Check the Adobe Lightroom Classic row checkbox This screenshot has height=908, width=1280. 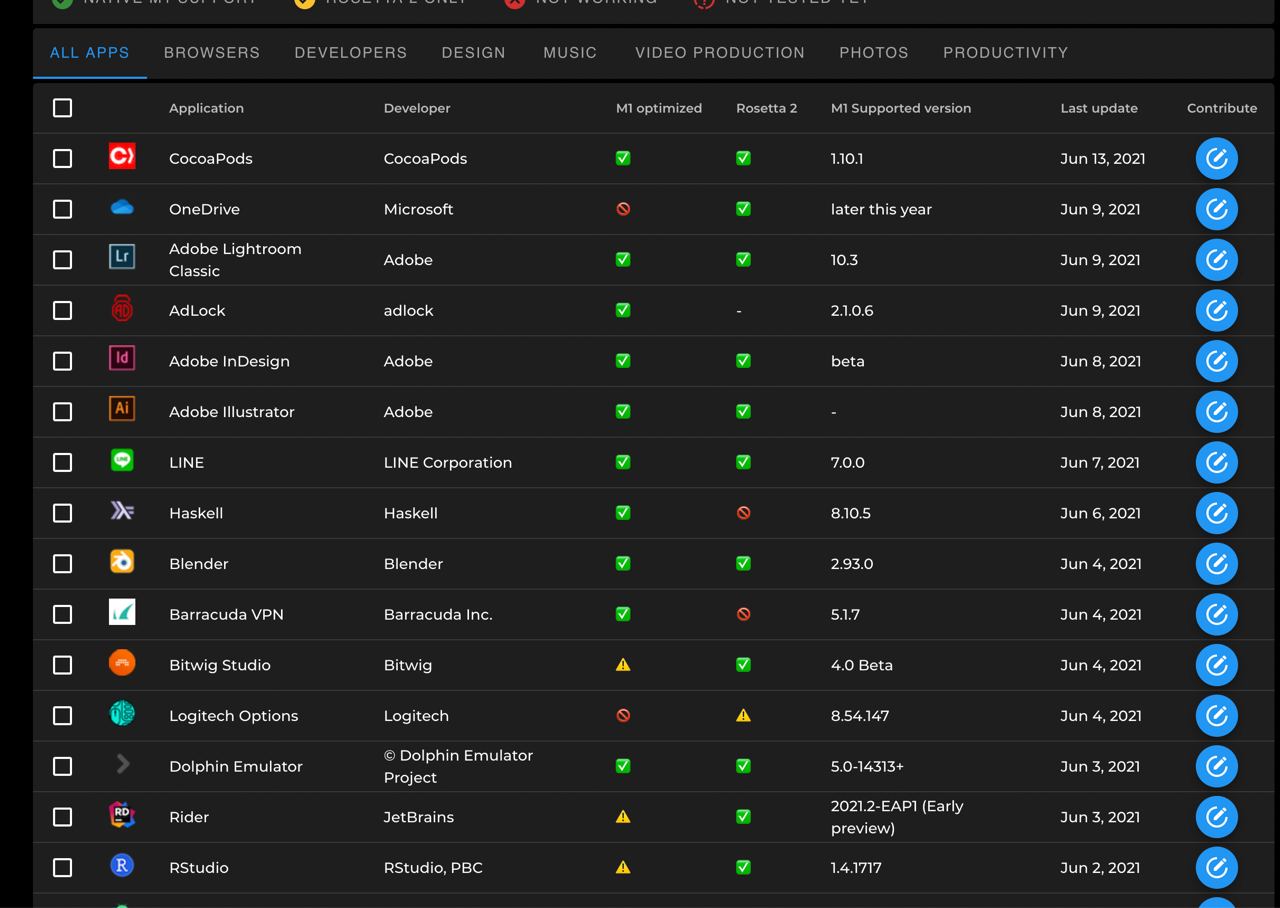click(62, 259)
